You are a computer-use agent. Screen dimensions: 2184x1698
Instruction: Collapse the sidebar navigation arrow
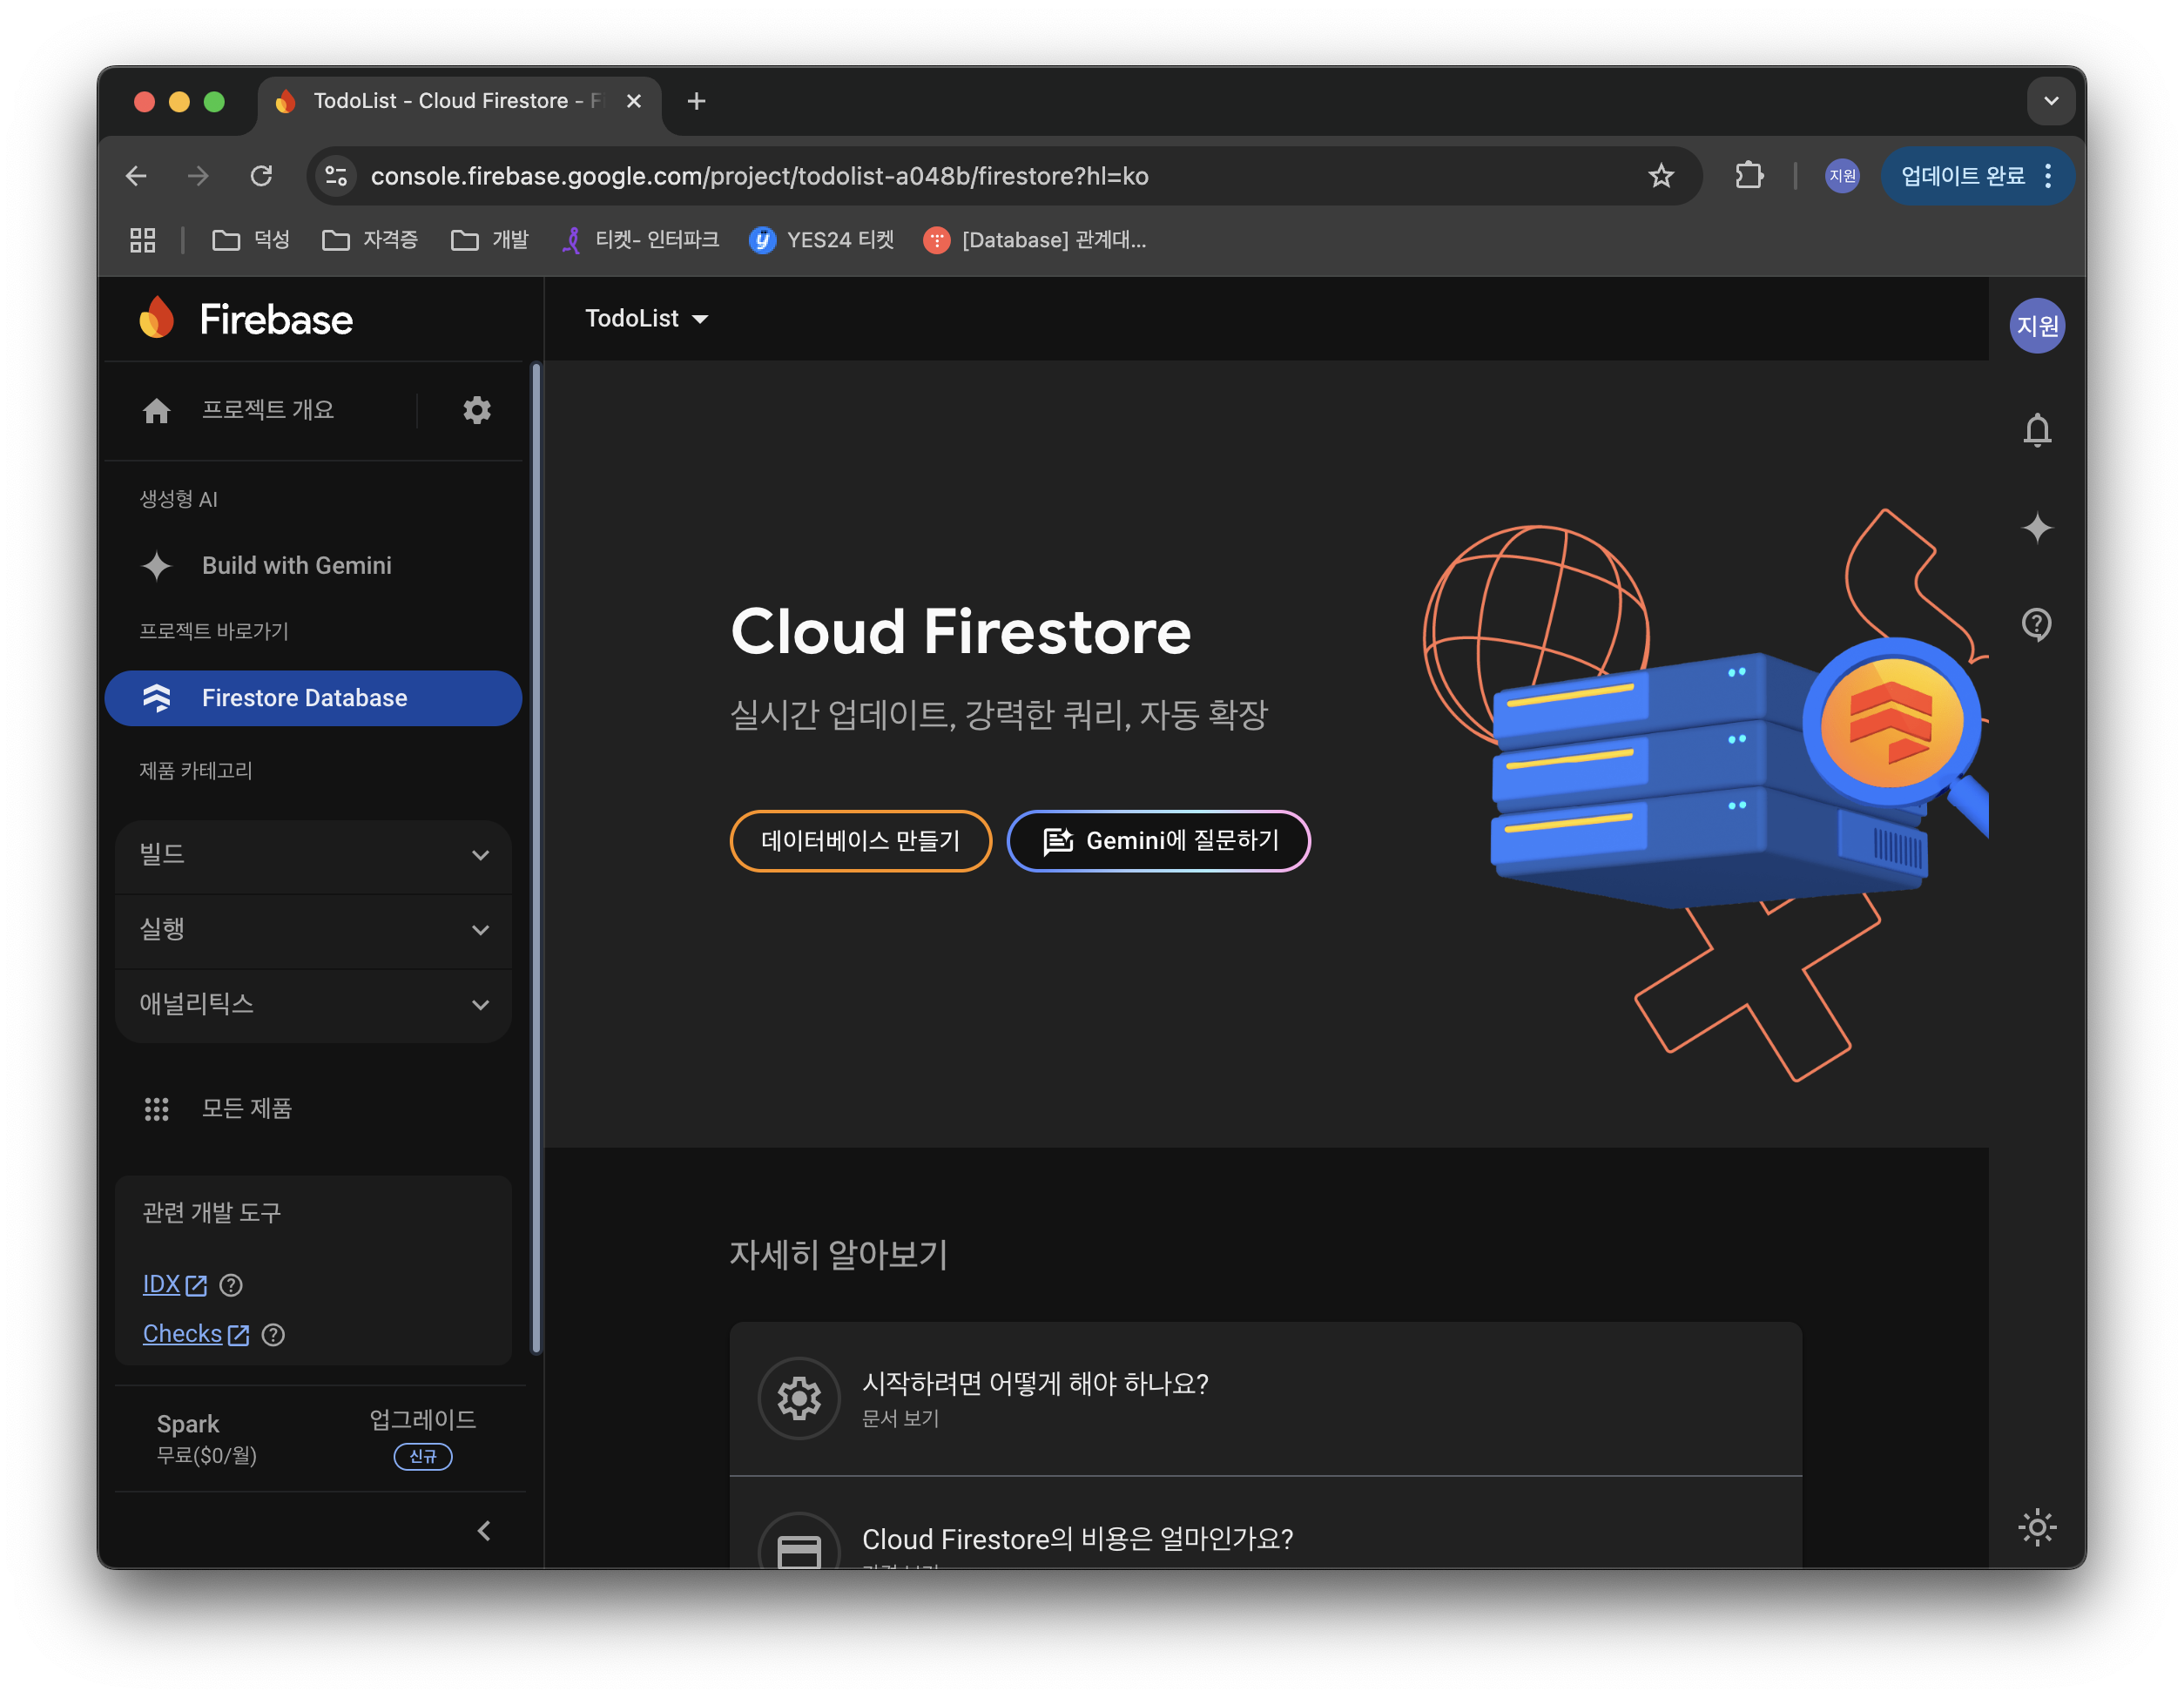pyautogui.click(x=484, y=1531)
